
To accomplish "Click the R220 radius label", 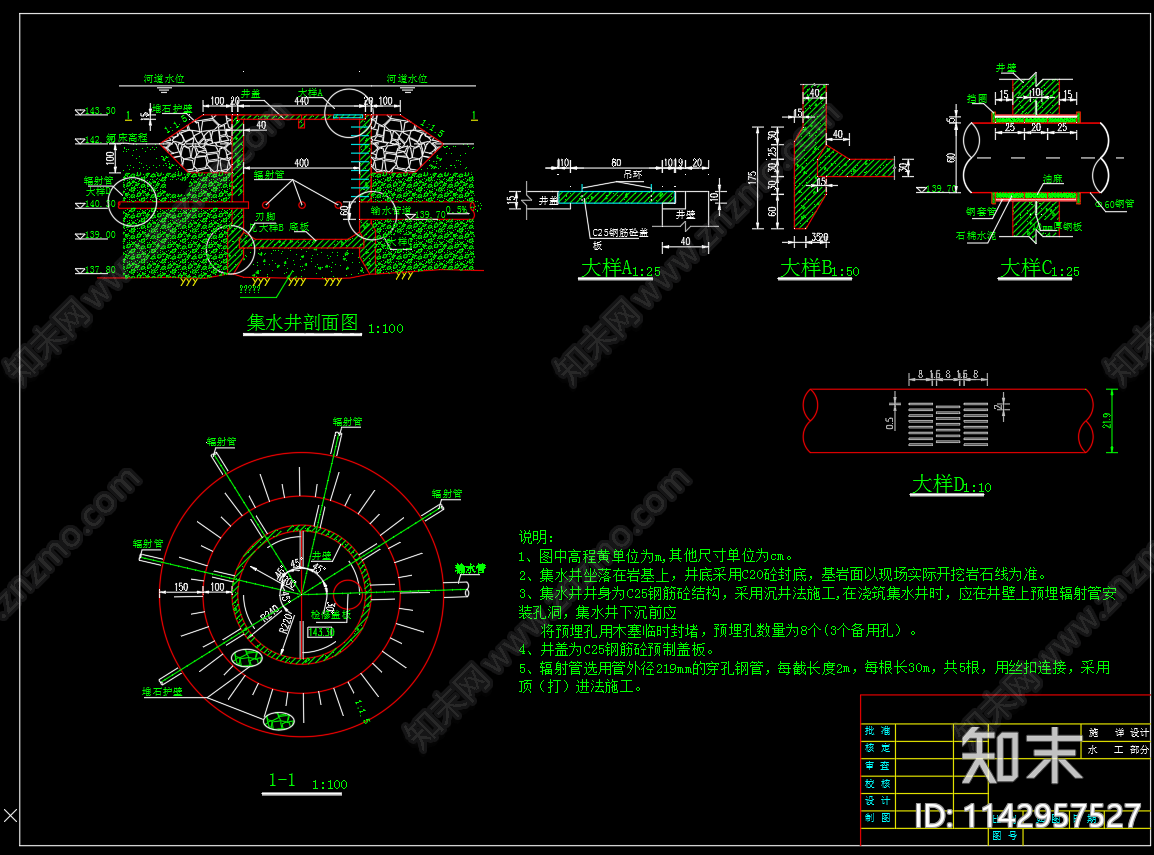I will (x=286, y=622).
